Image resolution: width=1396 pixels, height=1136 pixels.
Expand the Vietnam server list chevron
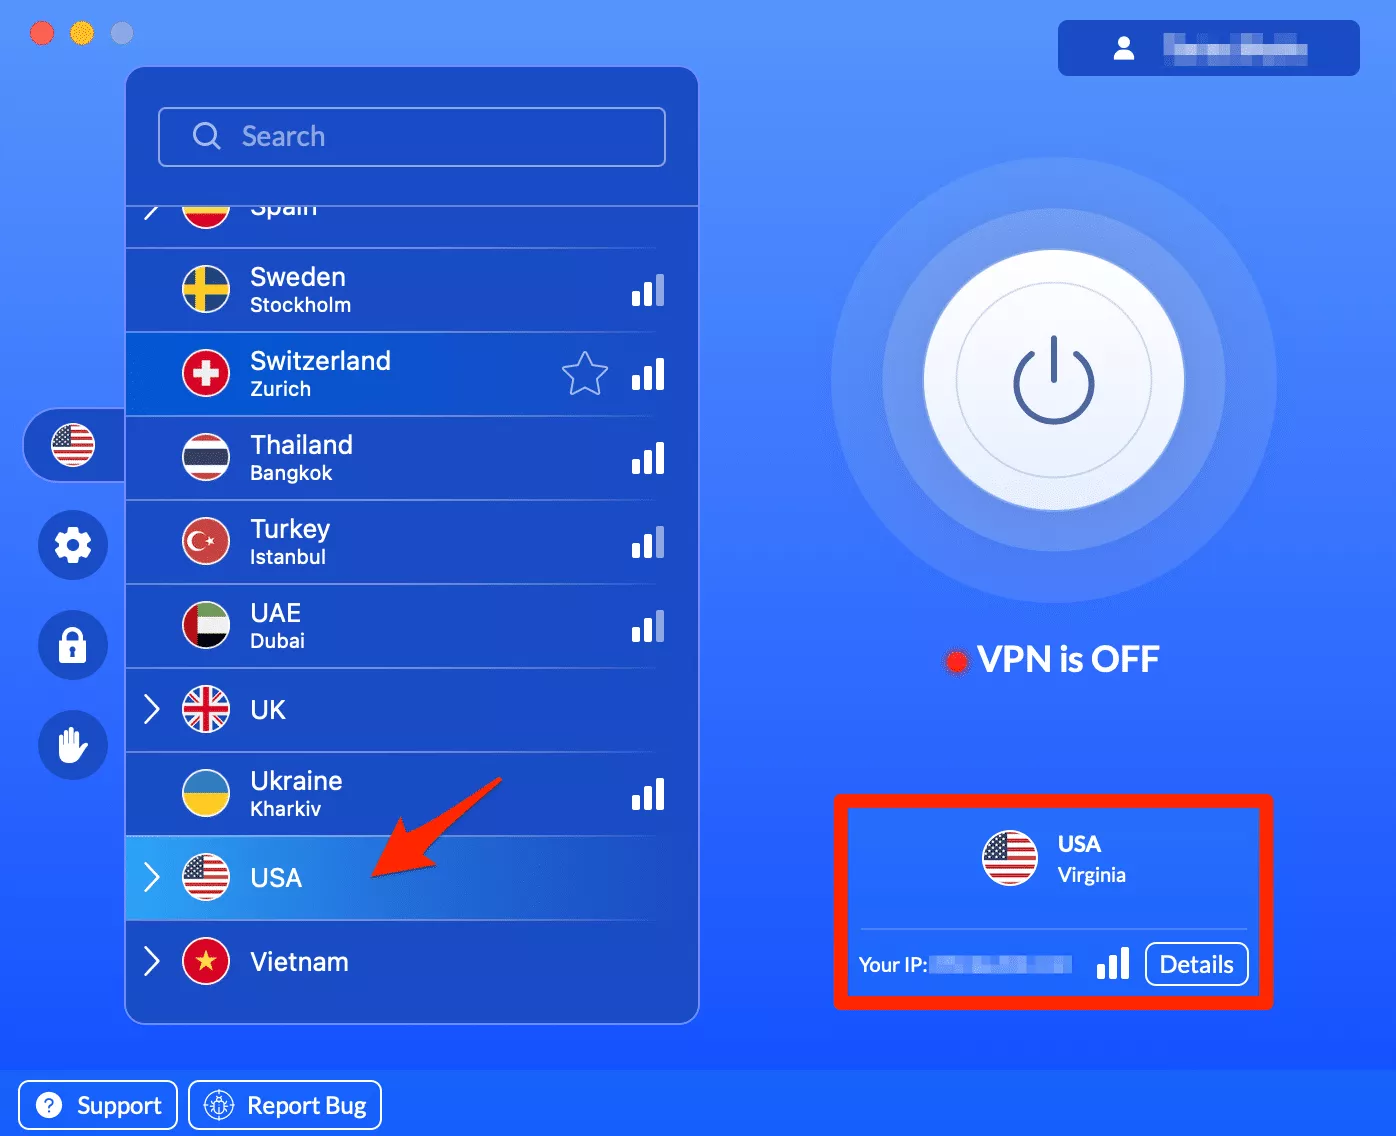point(152,961)
